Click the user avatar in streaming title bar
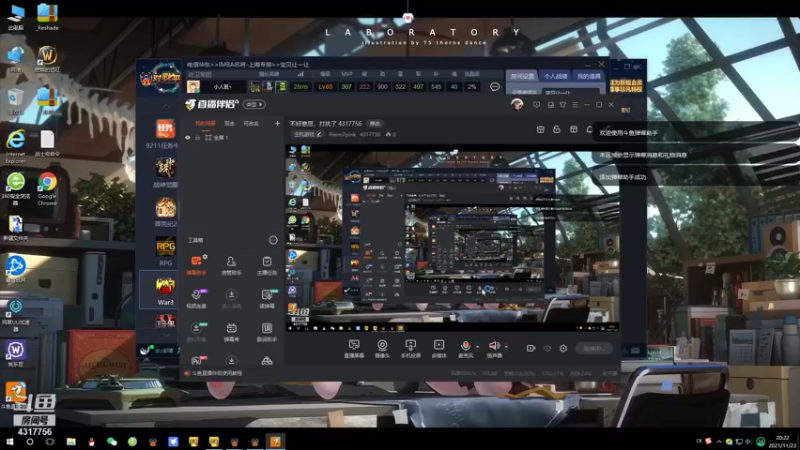The width and height of the screenshot is (800, 450). coord(517,105)
